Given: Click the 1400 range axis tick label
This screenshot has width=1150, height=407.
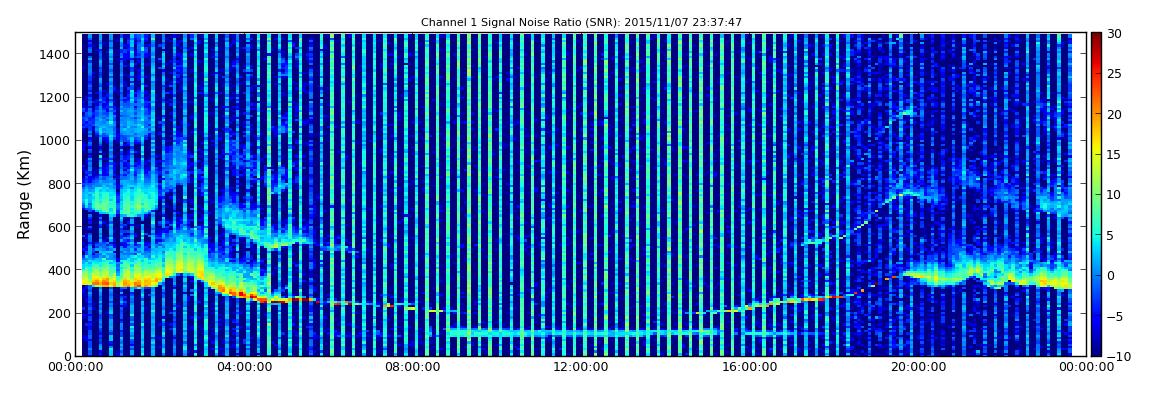Looking at the screenshot, I should coord(56,54).
